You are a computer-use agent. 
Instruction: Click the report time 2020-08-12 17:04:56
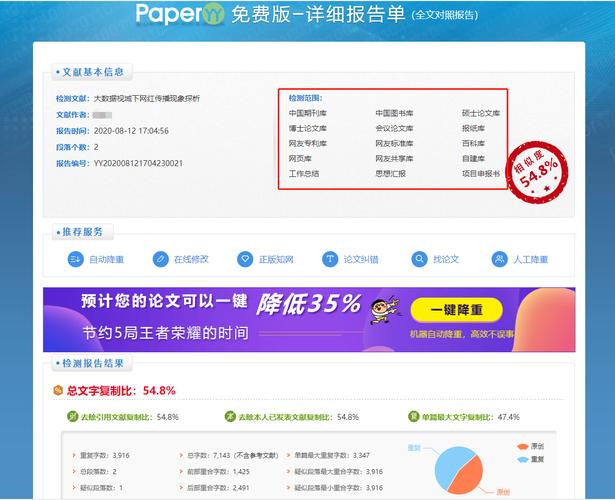[x=131, y=131]
